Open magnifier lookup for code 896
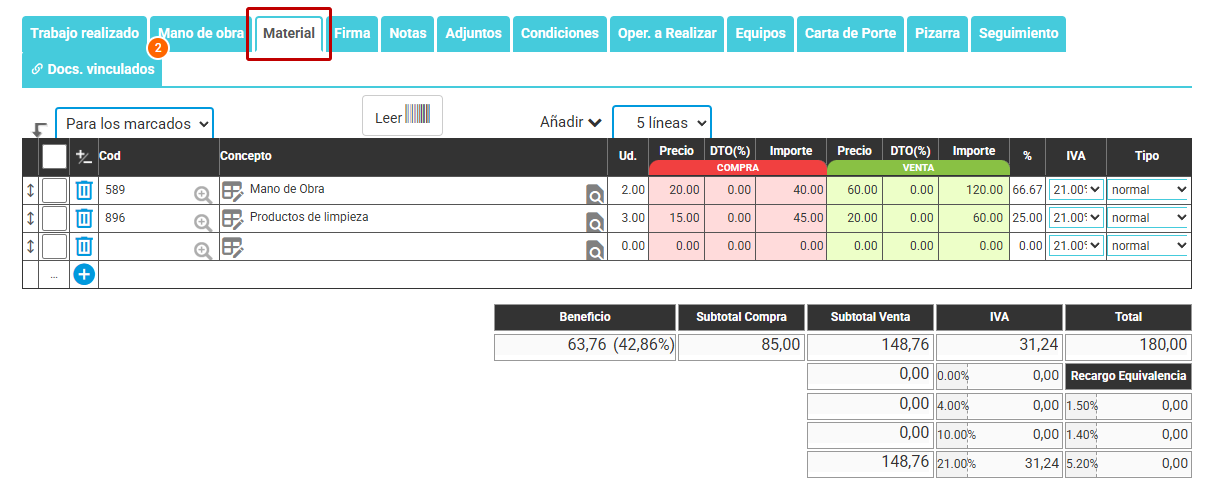The width and height of the screenshot is (1206, 501). 203,223
